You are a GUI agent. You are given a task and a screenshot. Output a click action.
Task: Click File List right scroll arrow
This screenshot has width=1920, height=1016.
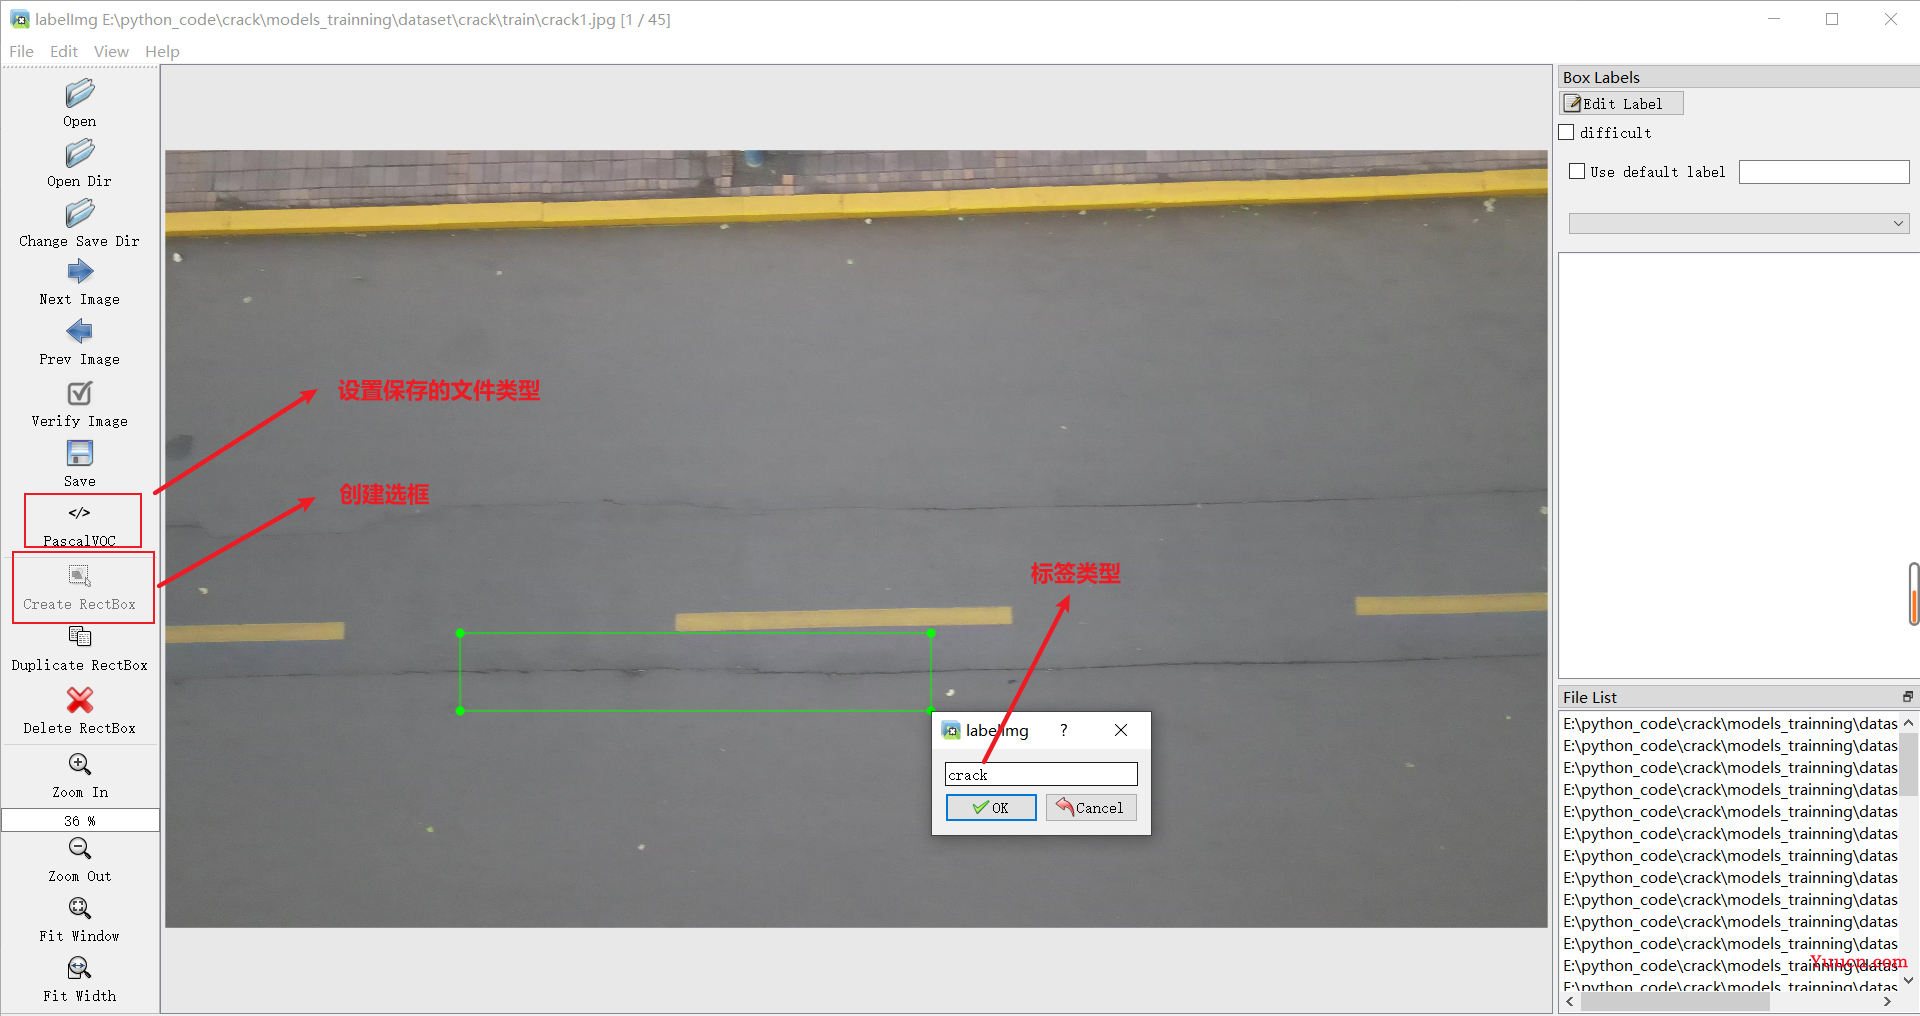click(x=1887, y=1001)
